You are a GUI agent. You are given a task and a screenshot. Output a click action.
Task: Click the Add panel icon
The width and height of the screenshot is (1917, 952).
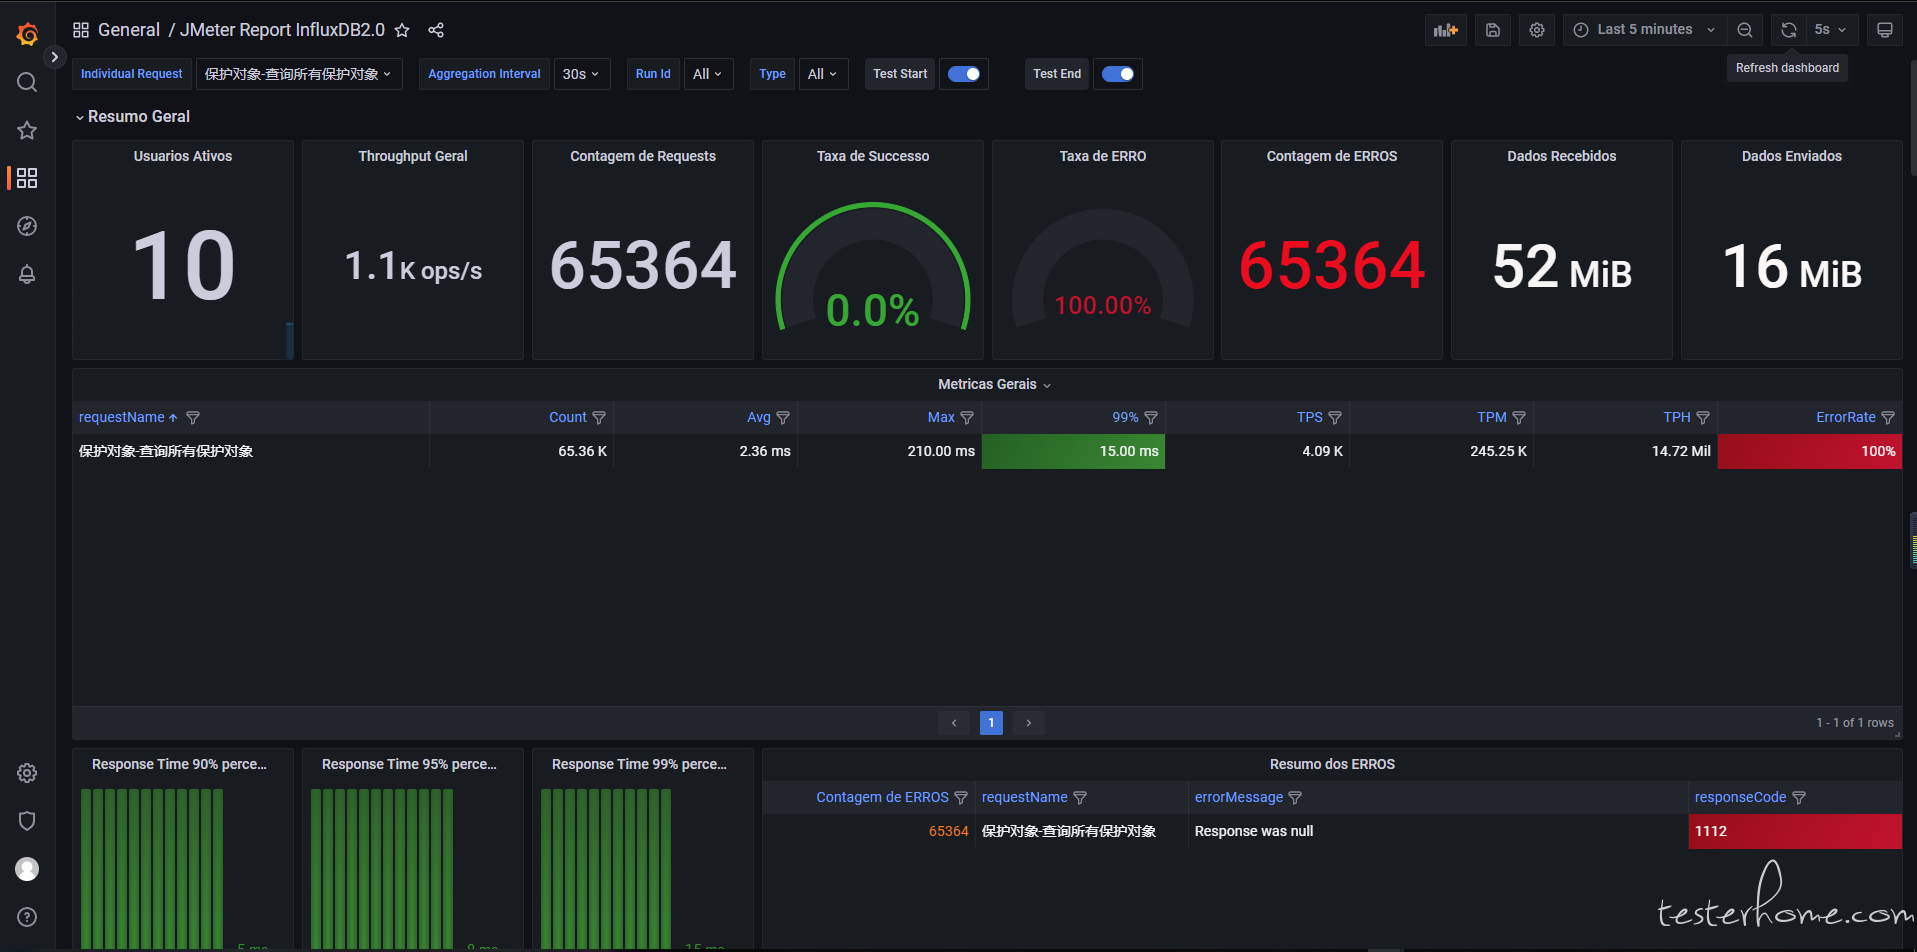tap(1445, 30)
